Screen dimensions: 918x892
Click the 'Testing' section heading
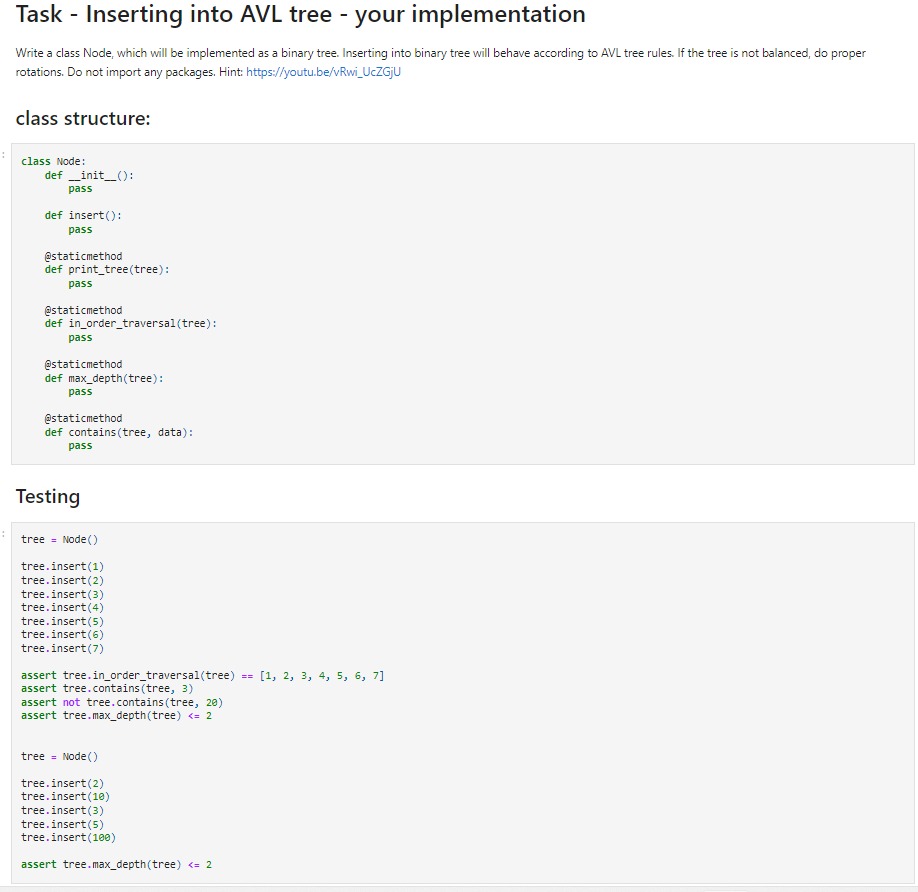tap(47, 496)
